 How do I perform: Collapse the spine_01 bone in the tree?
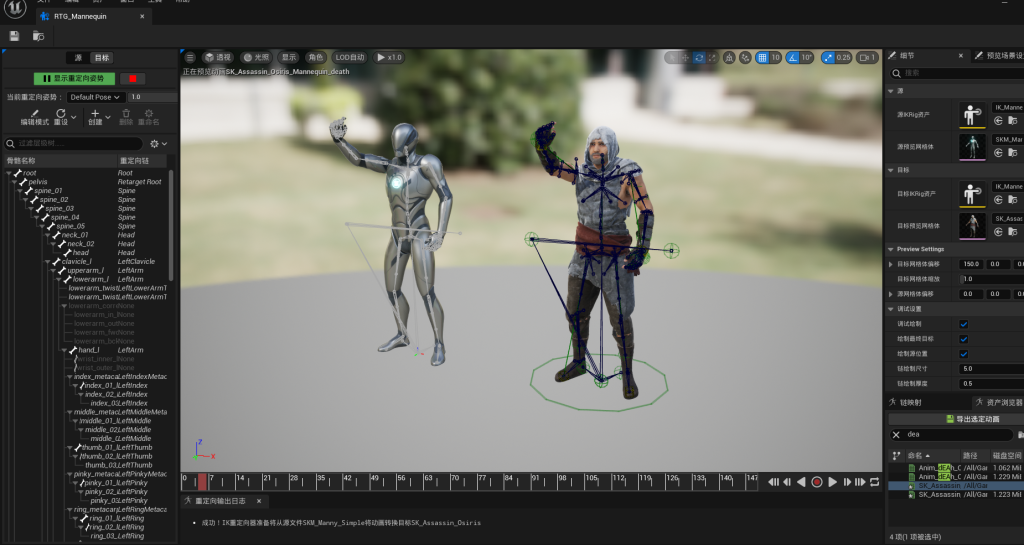20,191
